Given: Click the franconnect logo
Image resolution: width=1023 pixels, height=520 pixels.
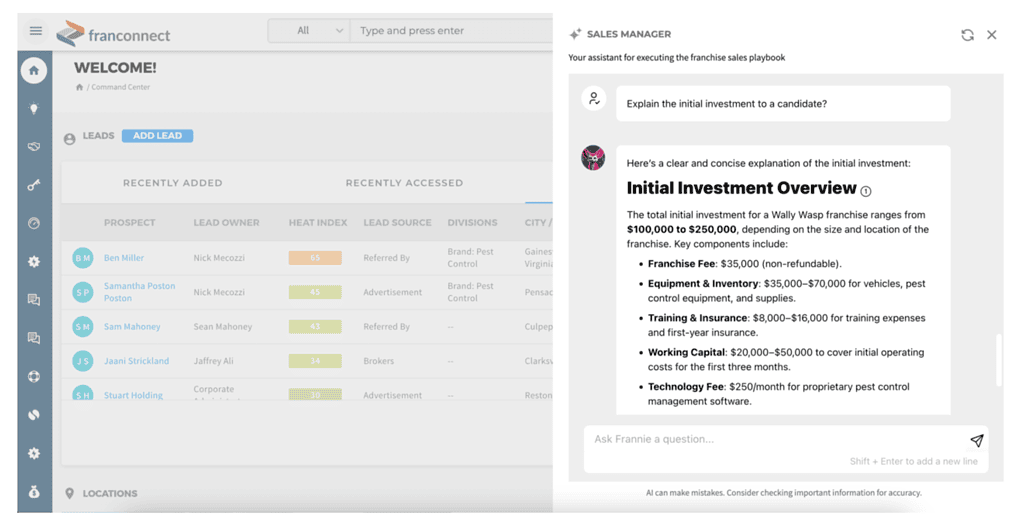Looking at the screenshot, I should tap(114, 34).
